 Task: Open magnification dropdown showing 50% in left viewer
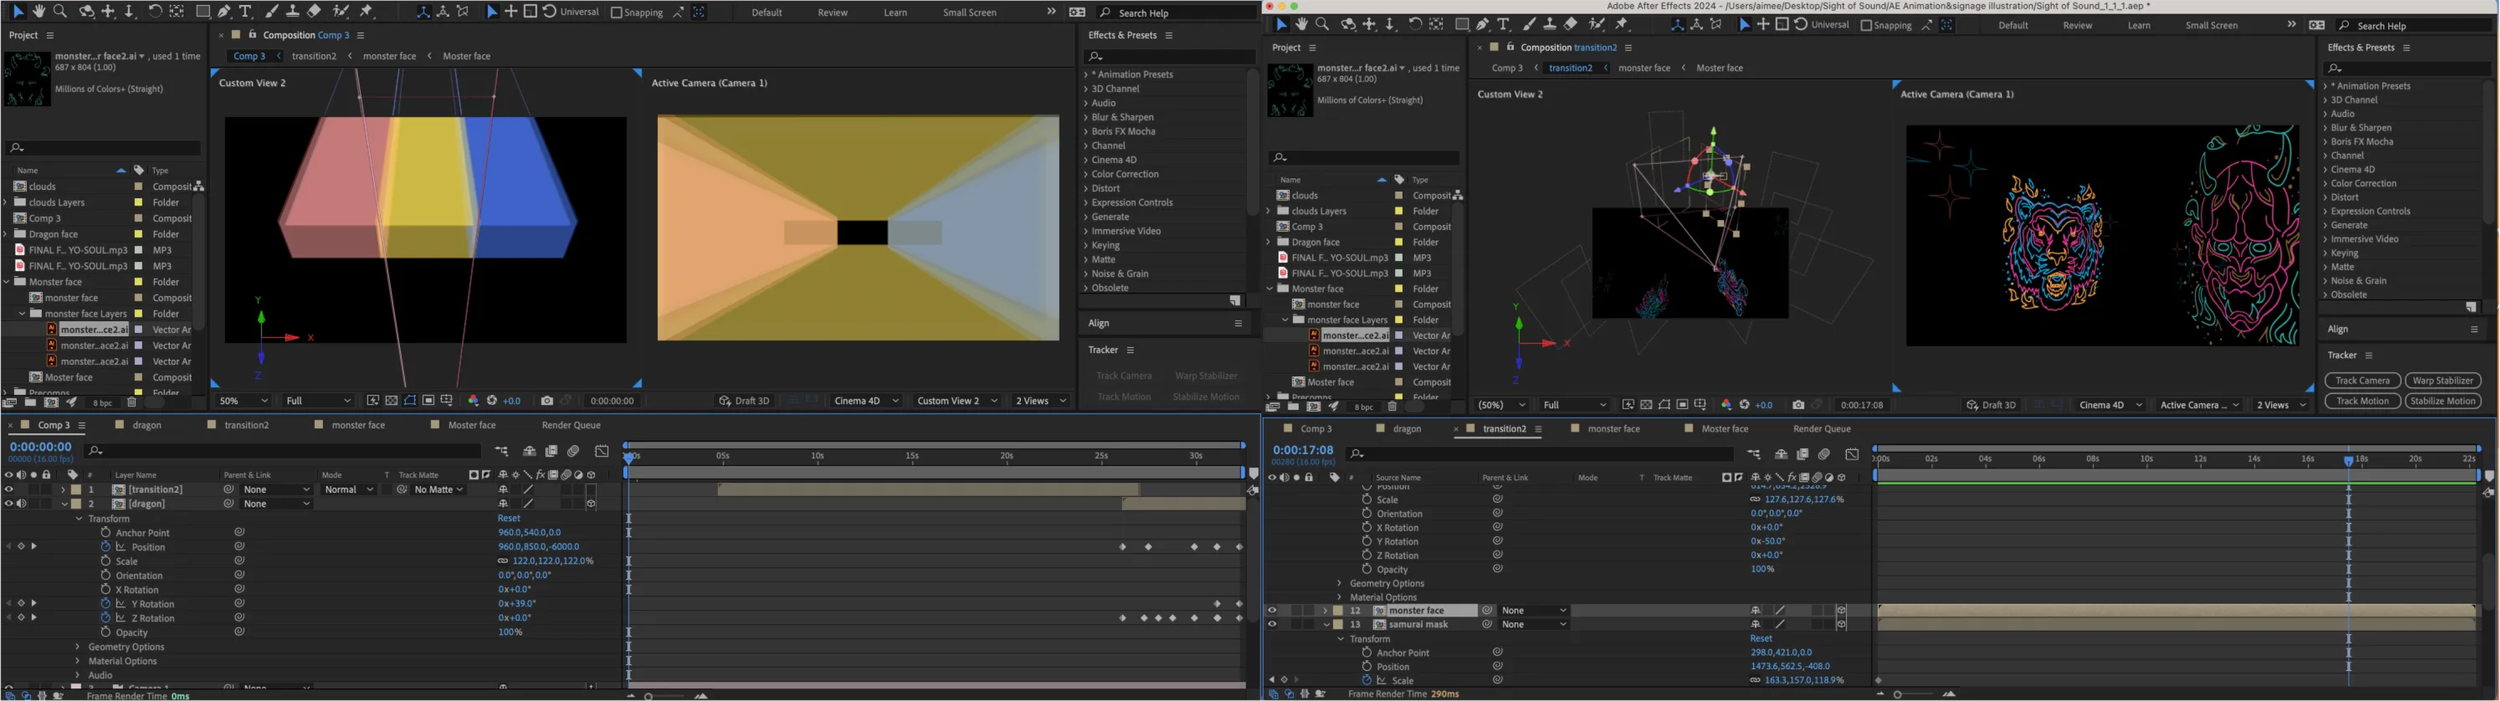(x=243, y=401)
